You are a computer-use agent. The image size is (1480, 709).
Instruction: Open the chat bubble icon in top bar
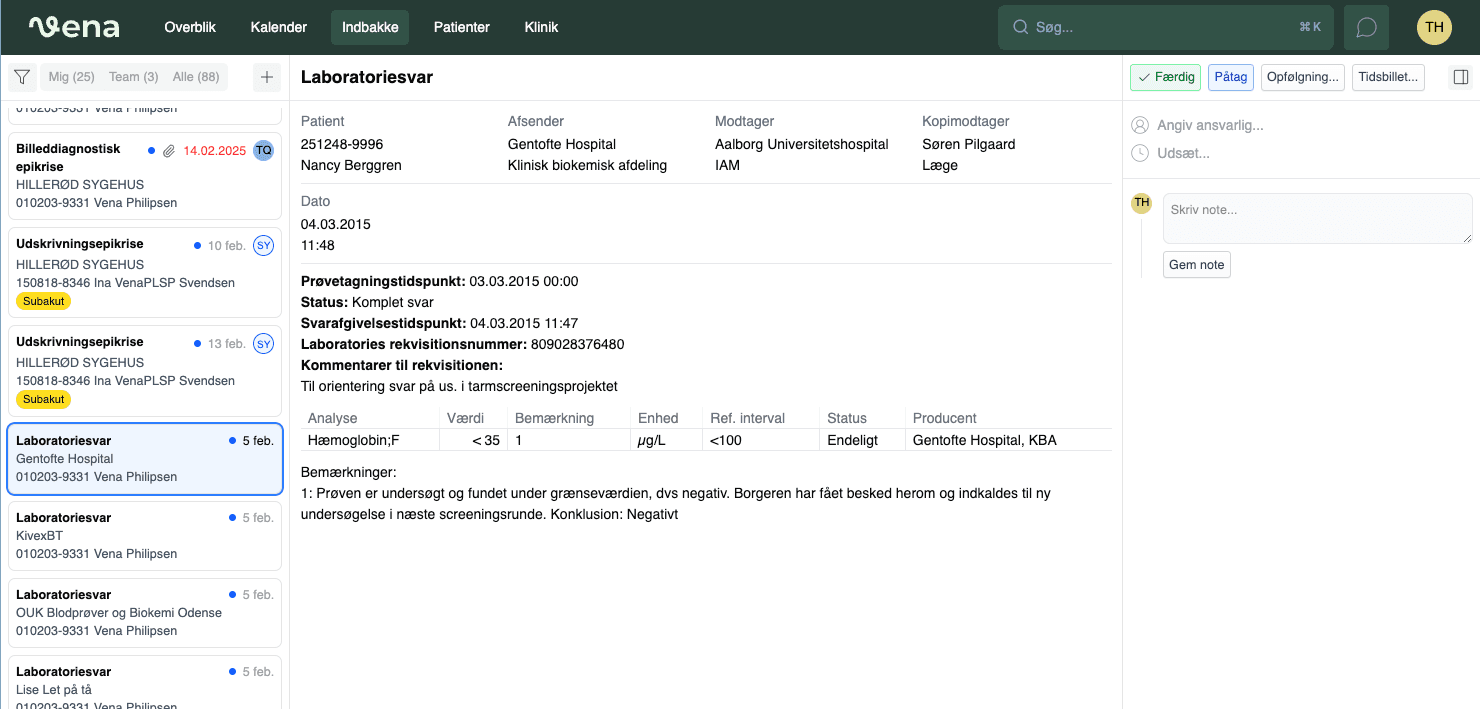[1365, 27]
